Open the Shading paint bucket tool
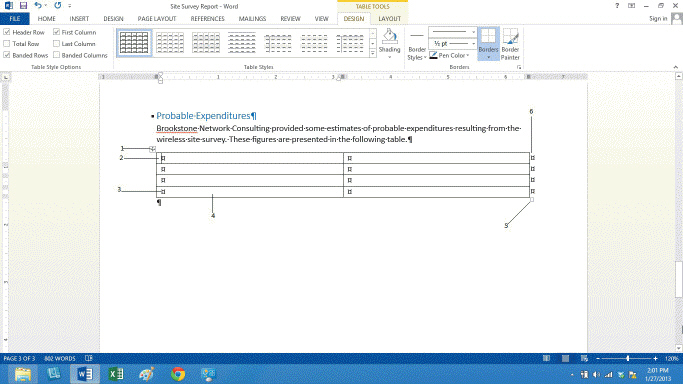The image size is (683, 384). tap(389, 44)
